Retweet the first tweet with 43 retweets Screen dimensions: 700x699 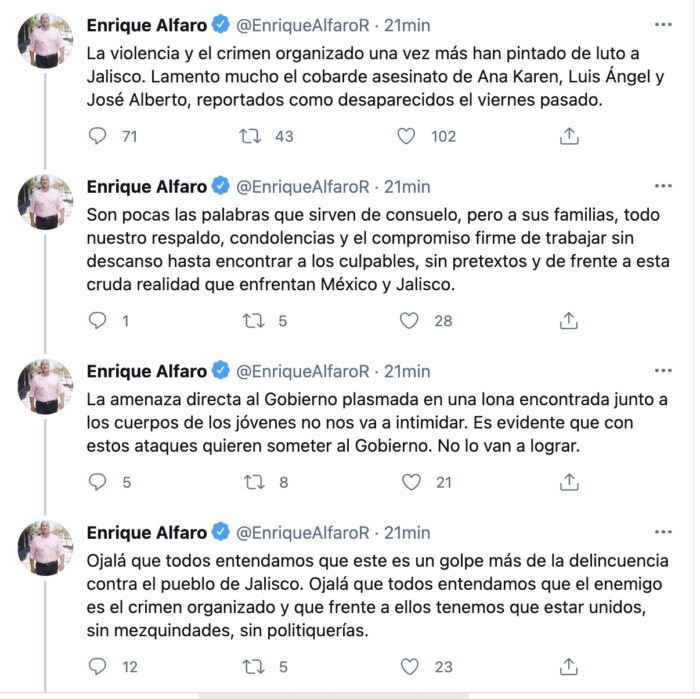pos(251,136)
